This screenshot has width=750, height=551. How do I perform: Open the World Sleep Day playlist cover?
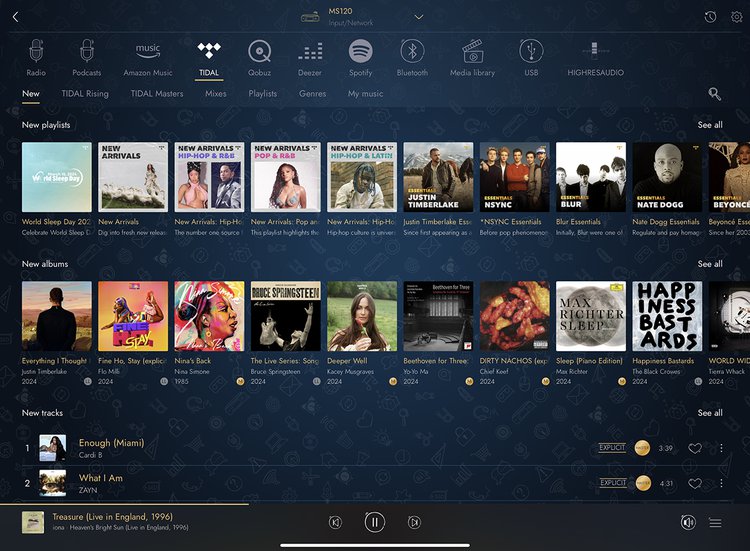coord(56,177)
